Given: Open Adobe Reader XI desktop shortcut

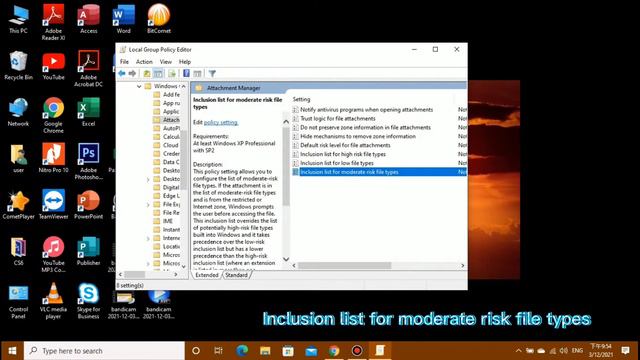Looking at the screenshot, I should [53, 22].
